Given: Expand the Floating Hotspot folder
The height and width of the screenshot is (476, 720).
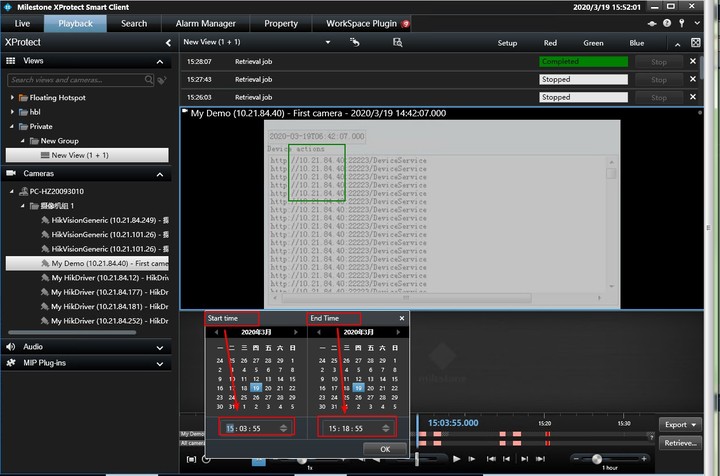Looking at the screenshot, I should [x=13, y=98].
